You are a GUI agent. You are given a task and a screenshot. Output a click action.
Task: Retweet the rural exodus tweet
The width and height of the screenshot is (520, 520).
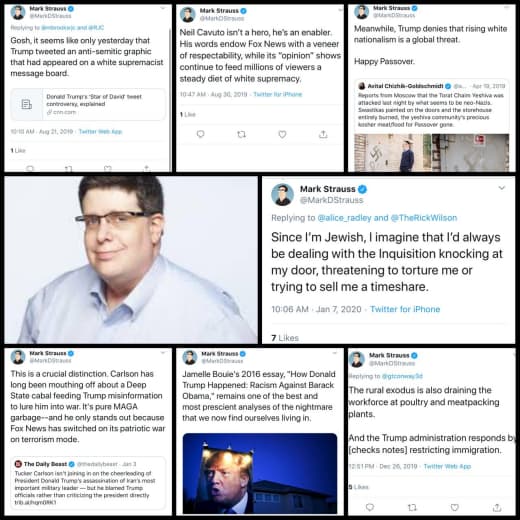(x=412, y=507)
